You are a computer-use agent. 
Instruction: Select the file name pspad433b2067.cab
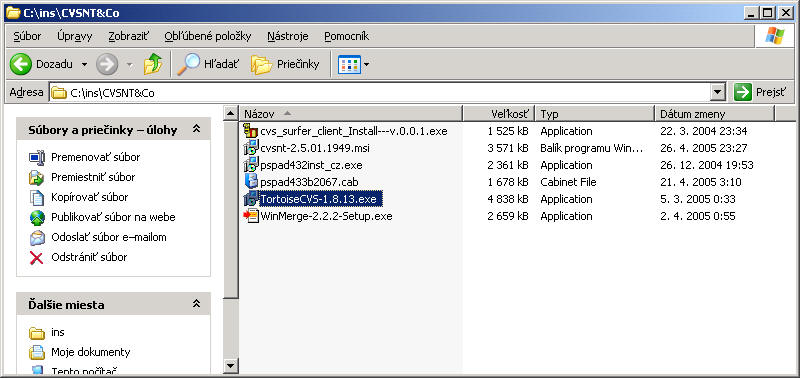[x=310, y=182]
